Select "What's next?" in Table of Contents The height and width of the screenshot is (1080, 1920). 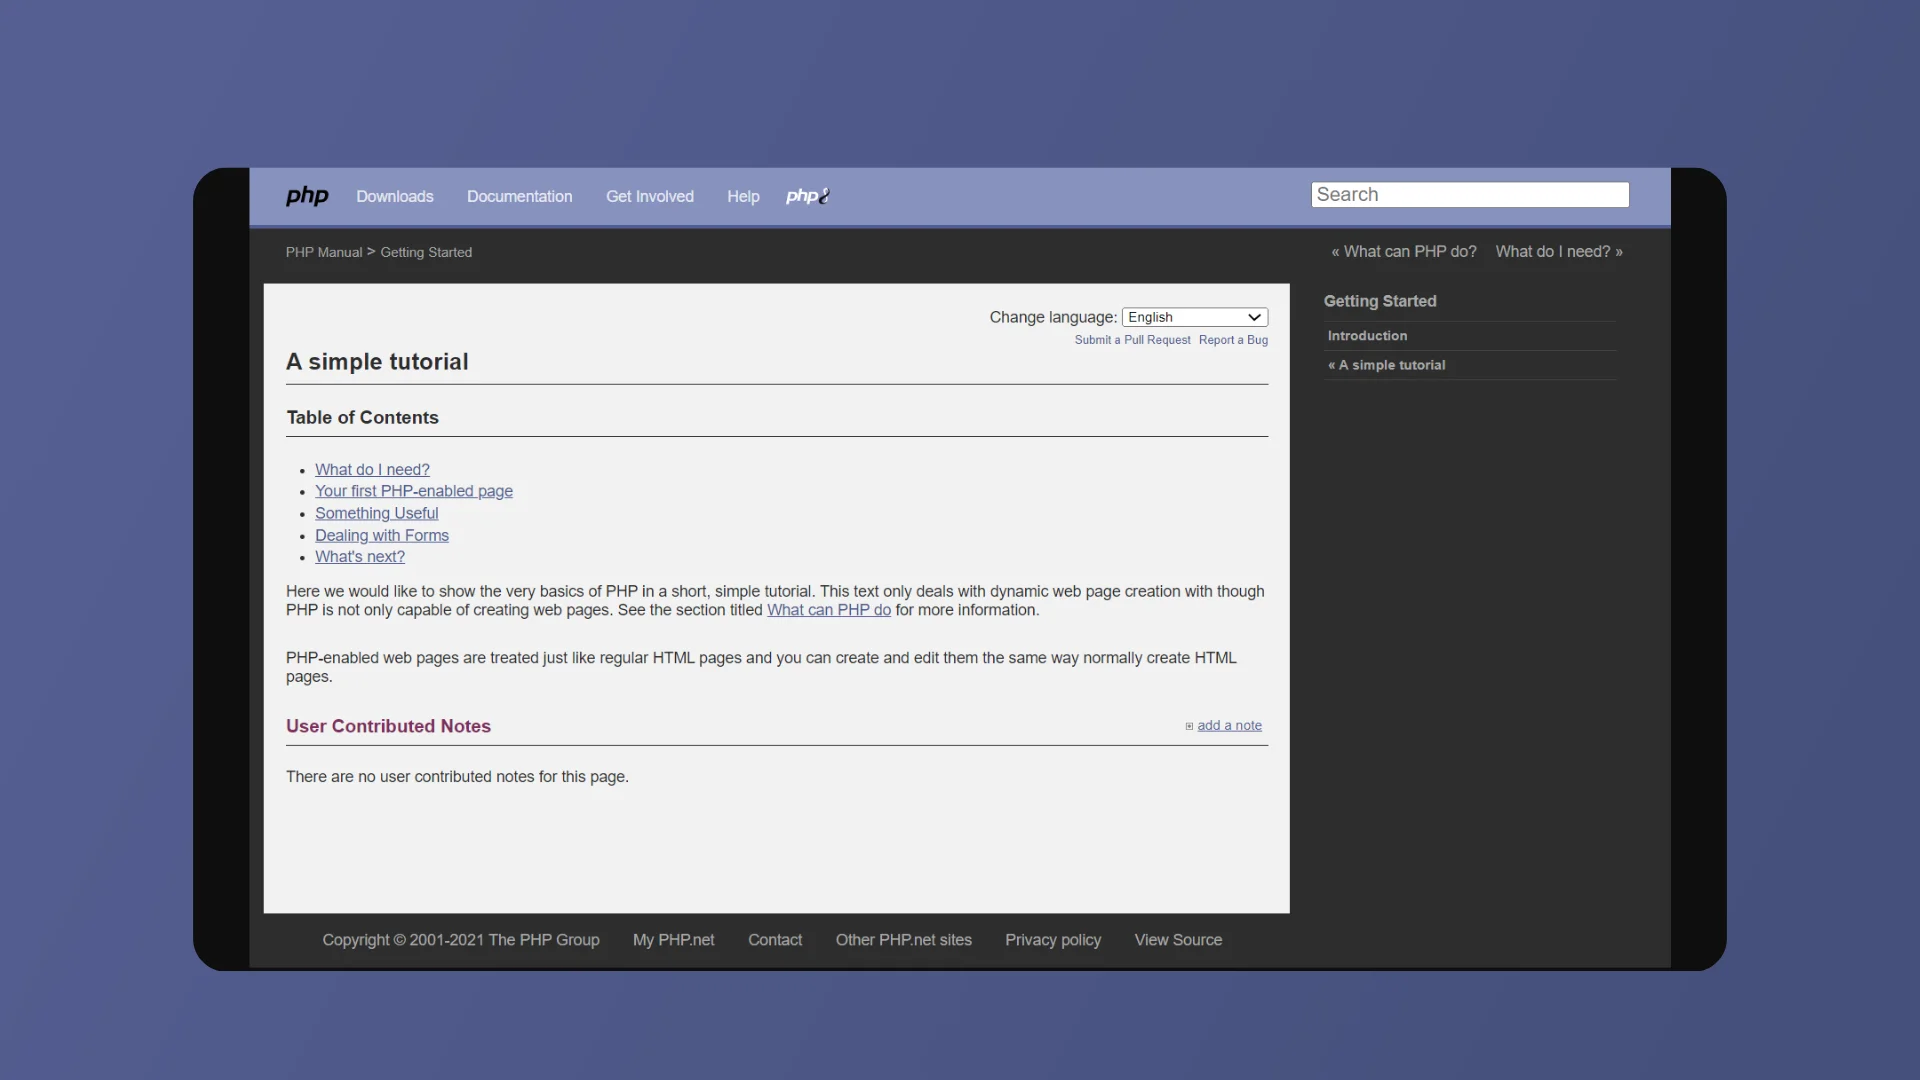click(x=360, y=557)
